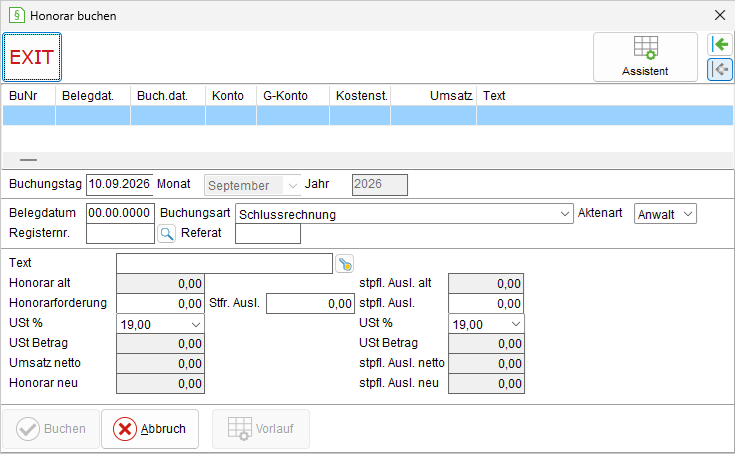The width and height of the screenshot is (735, 454).
Task: Click the Registernr. magnifier search icon
Action: click(166, 233)
